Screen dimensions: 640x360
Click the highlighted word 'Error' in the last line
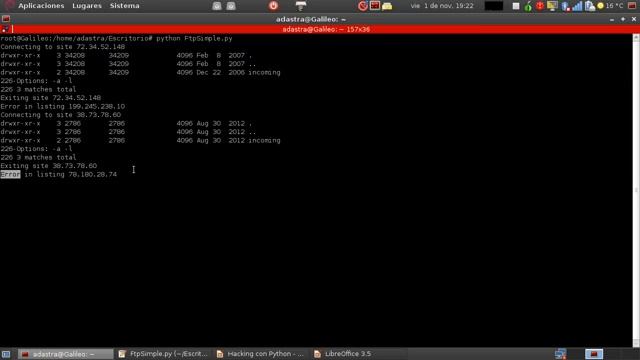click(x=10, y=174)
